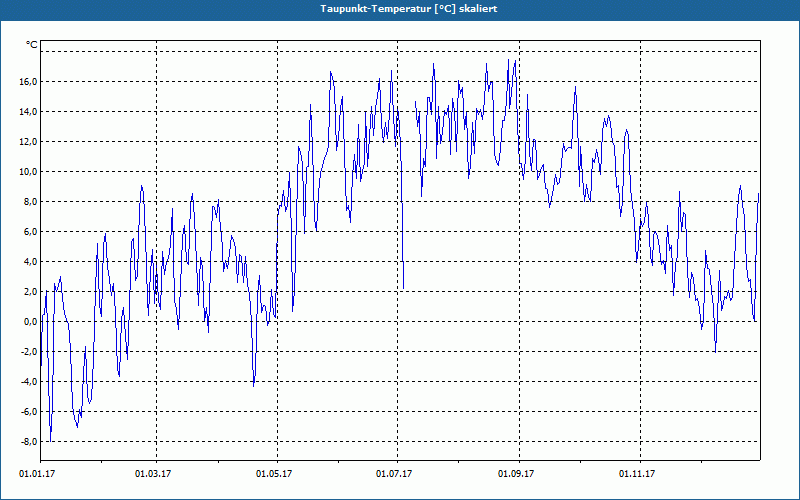Click the -6,0 y-axis label
Screen dimensions: 800x500
pyautogui.click(x=29, y=412)
